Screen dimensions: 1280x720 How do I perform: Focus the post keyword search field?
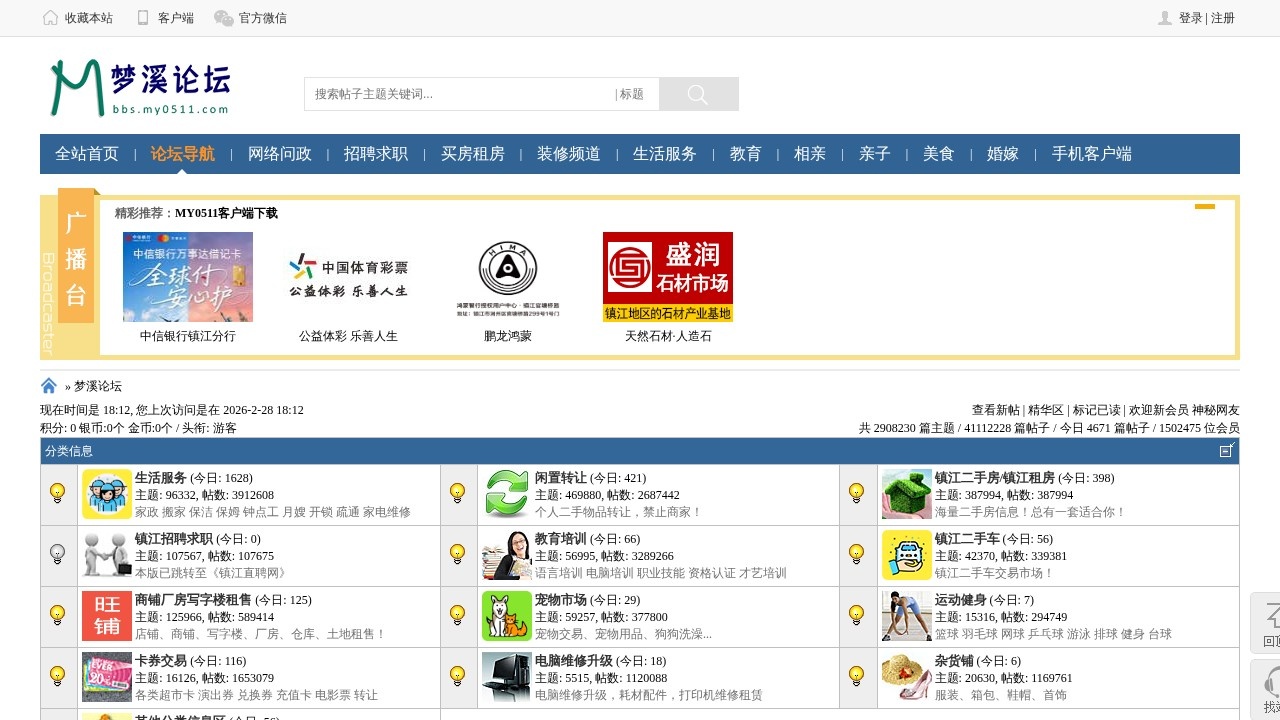click(x=460, y=94)
